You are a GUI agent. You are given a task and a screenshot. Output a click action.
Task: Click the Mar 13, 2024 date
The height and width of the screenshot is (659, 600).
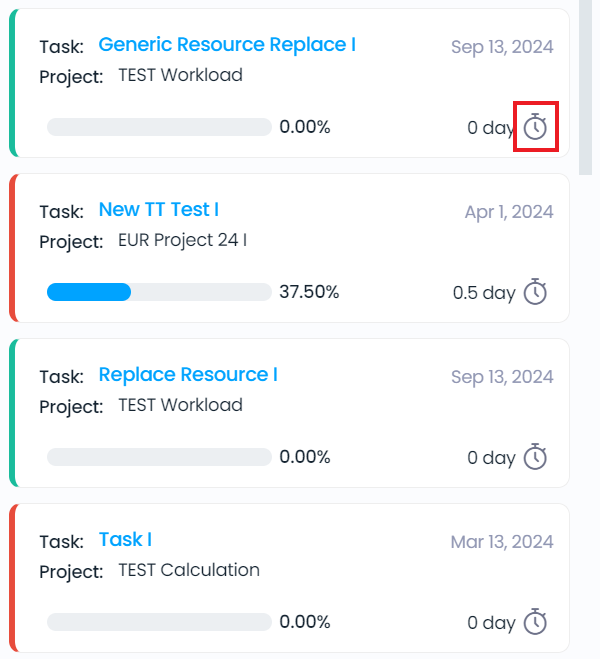point(502,542)
